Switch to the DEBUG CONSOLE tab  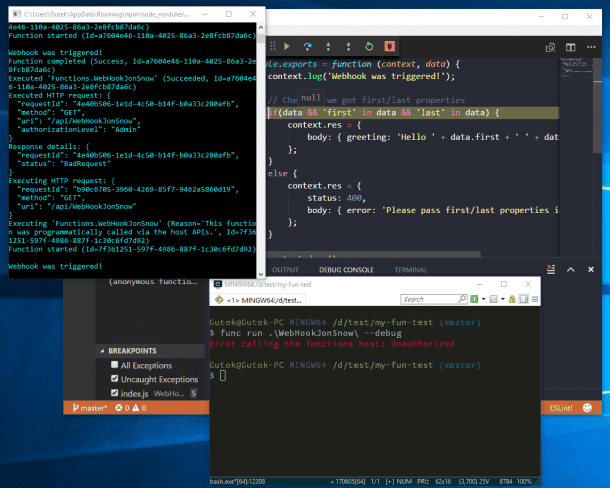point(346,270)
